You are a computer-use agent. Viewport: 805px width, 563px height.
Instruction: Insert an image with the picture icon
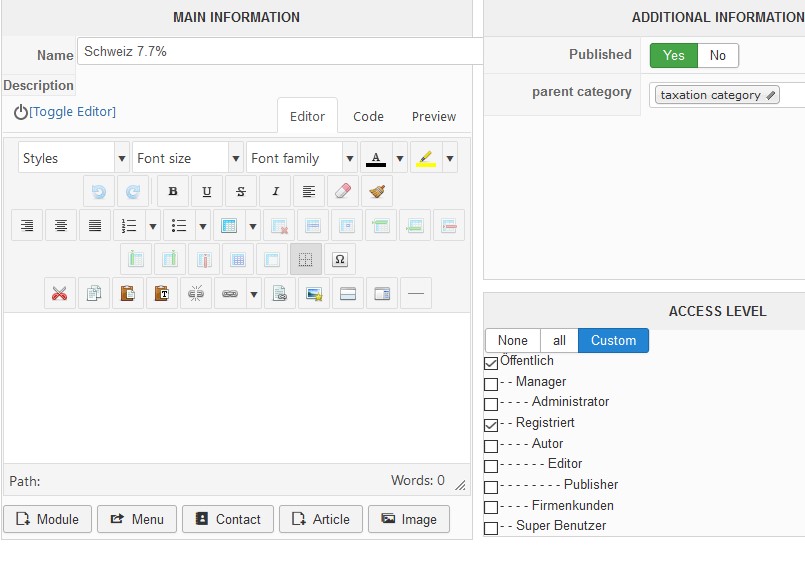tap(314, 294)
